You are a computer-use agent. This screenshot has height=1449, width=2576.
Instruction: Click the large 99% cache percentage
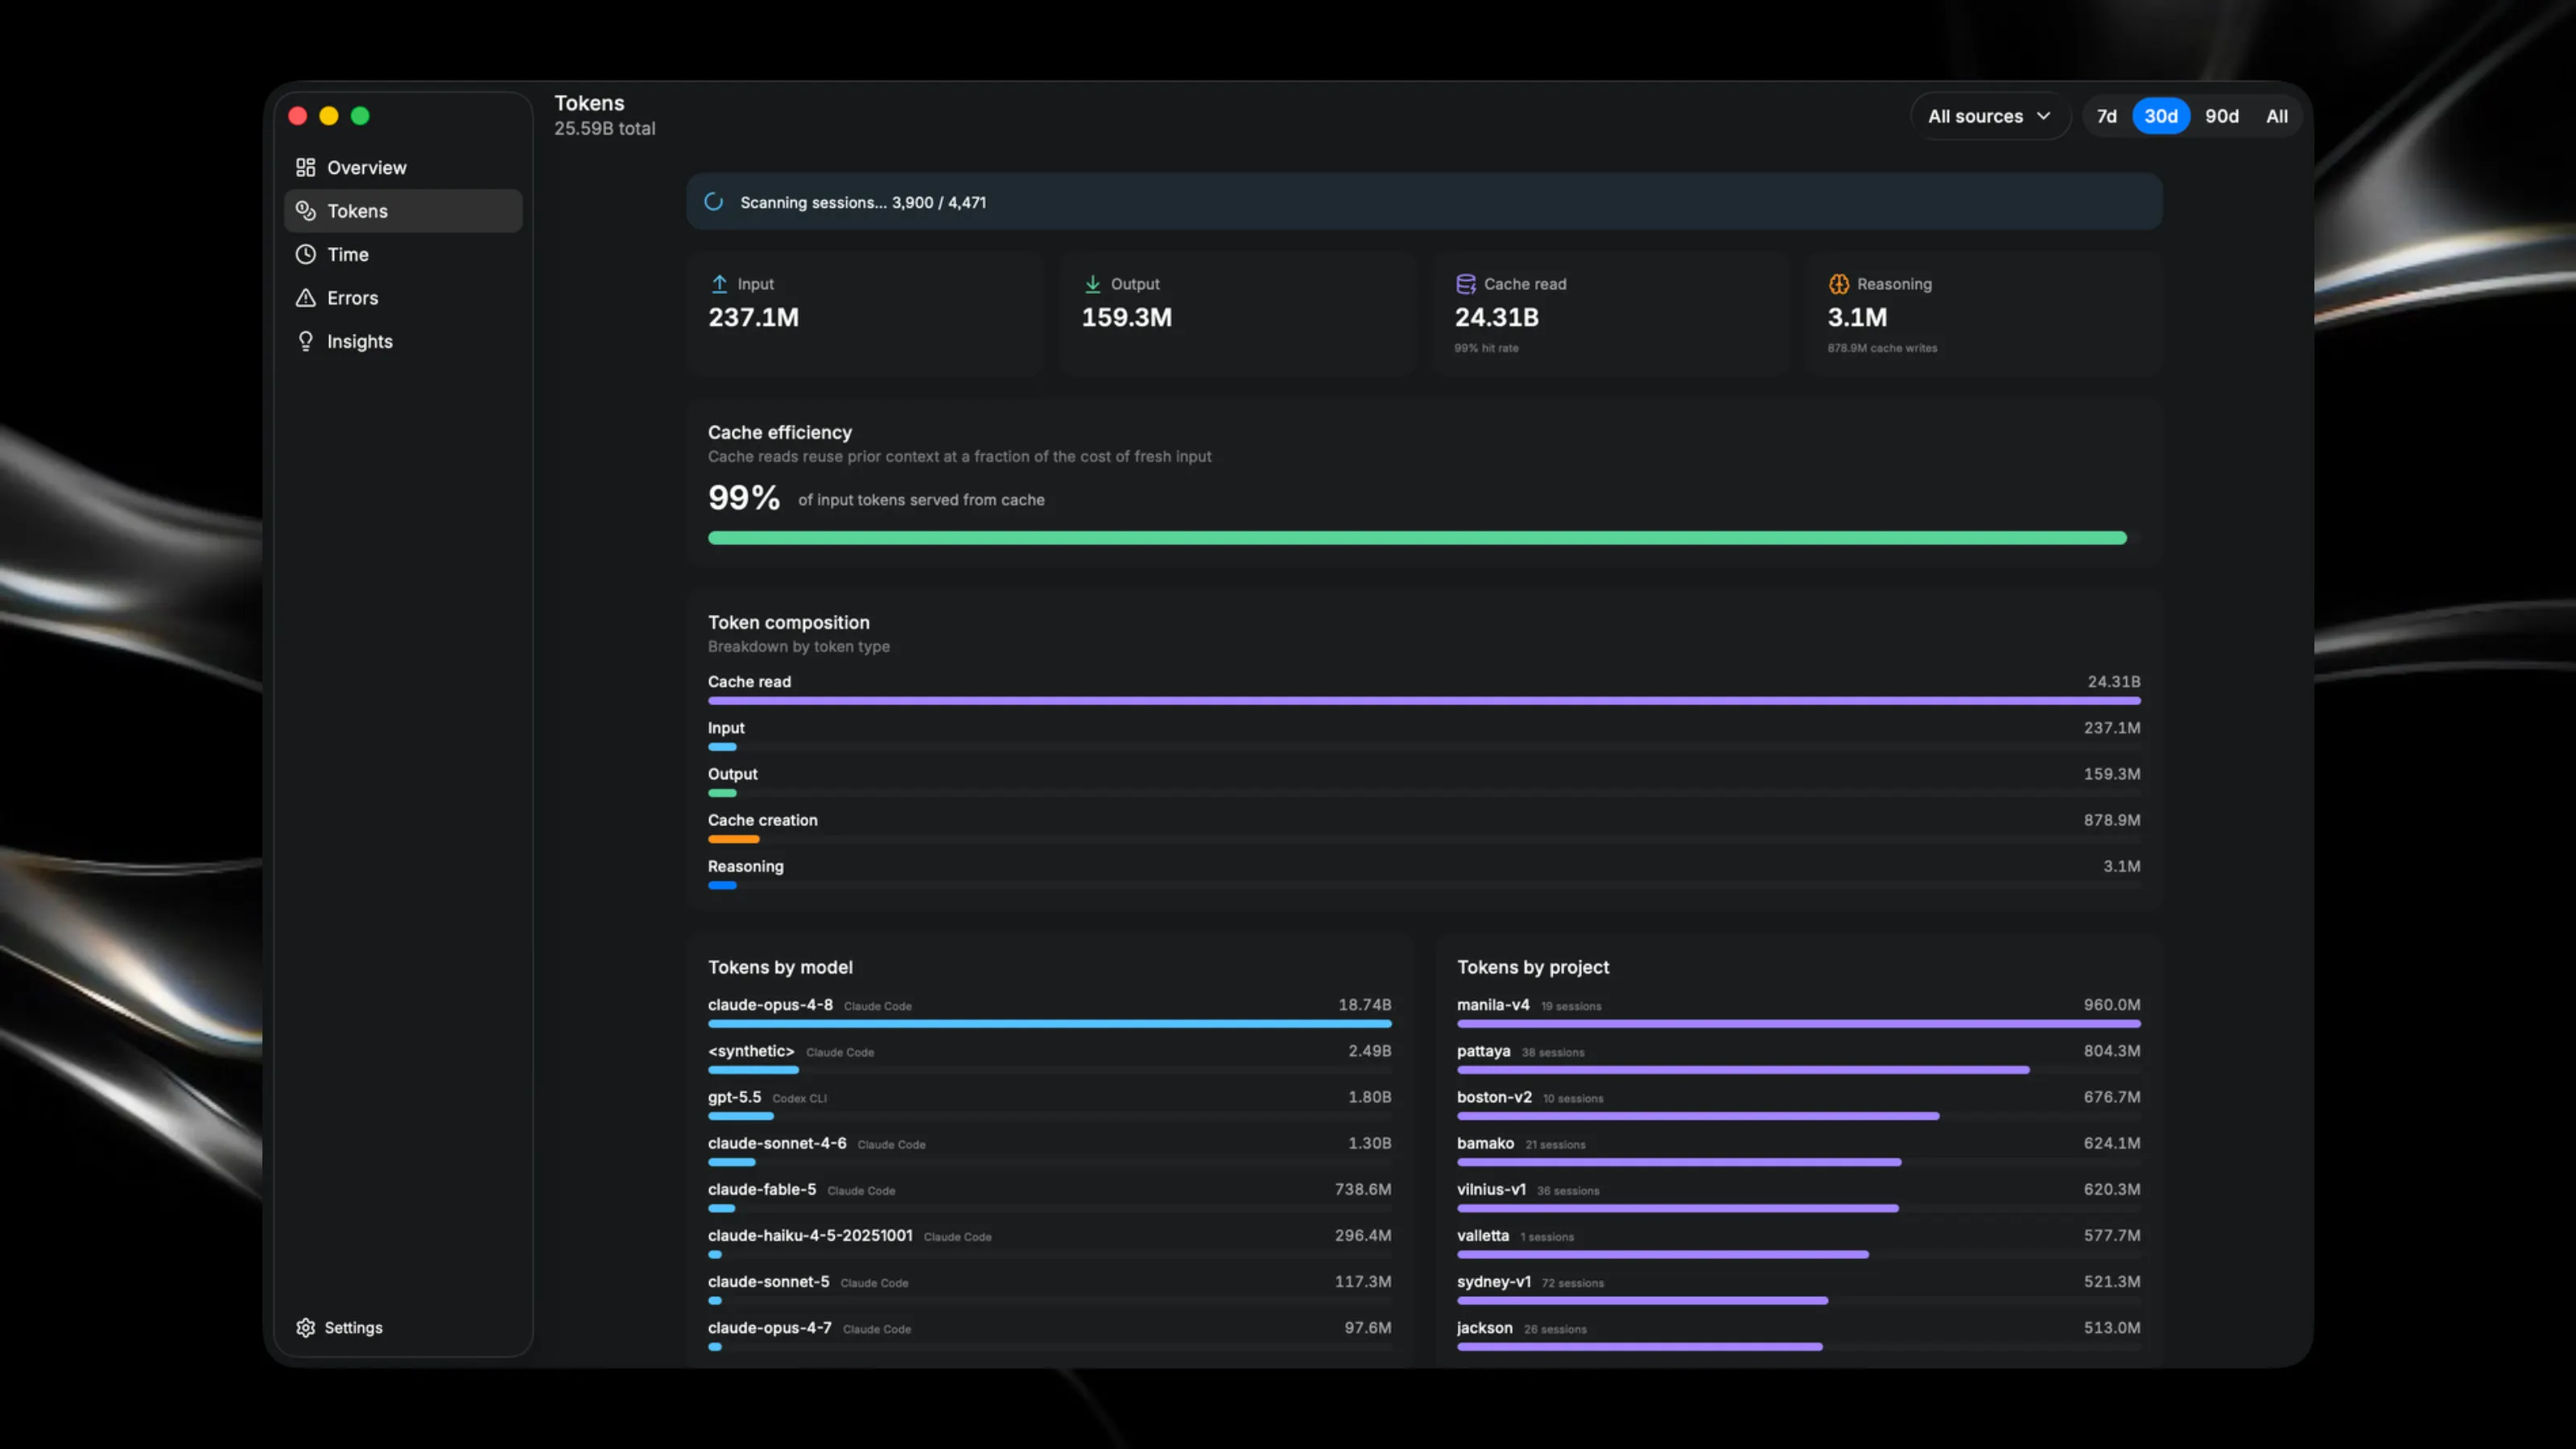743,497
